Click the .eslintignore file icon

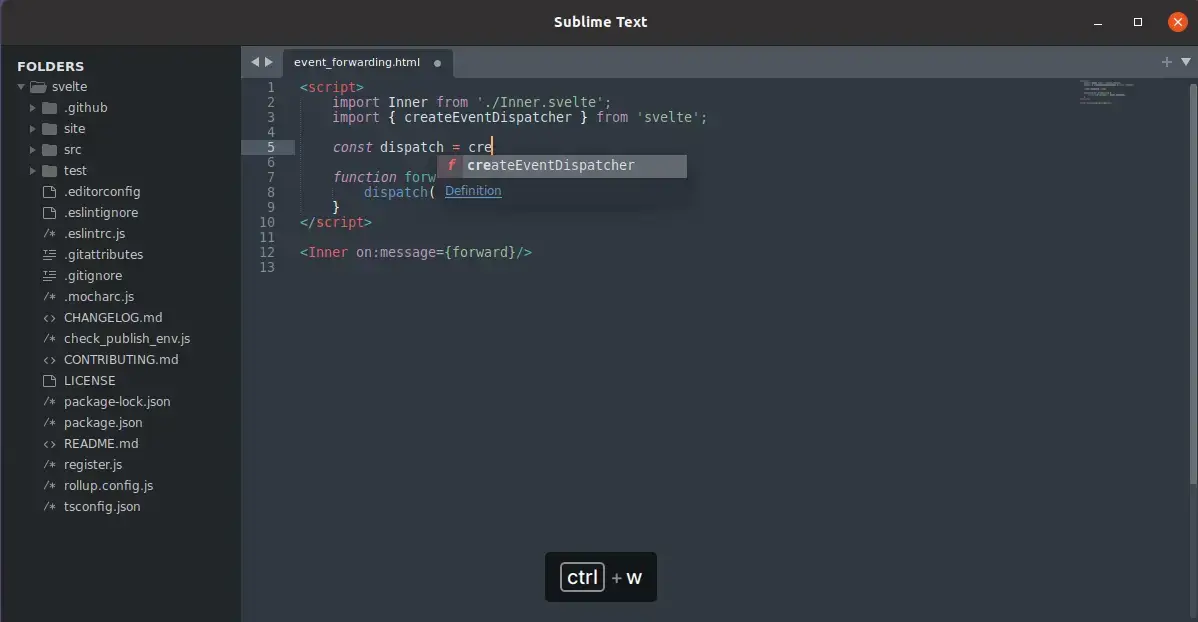tap(50, 213)
